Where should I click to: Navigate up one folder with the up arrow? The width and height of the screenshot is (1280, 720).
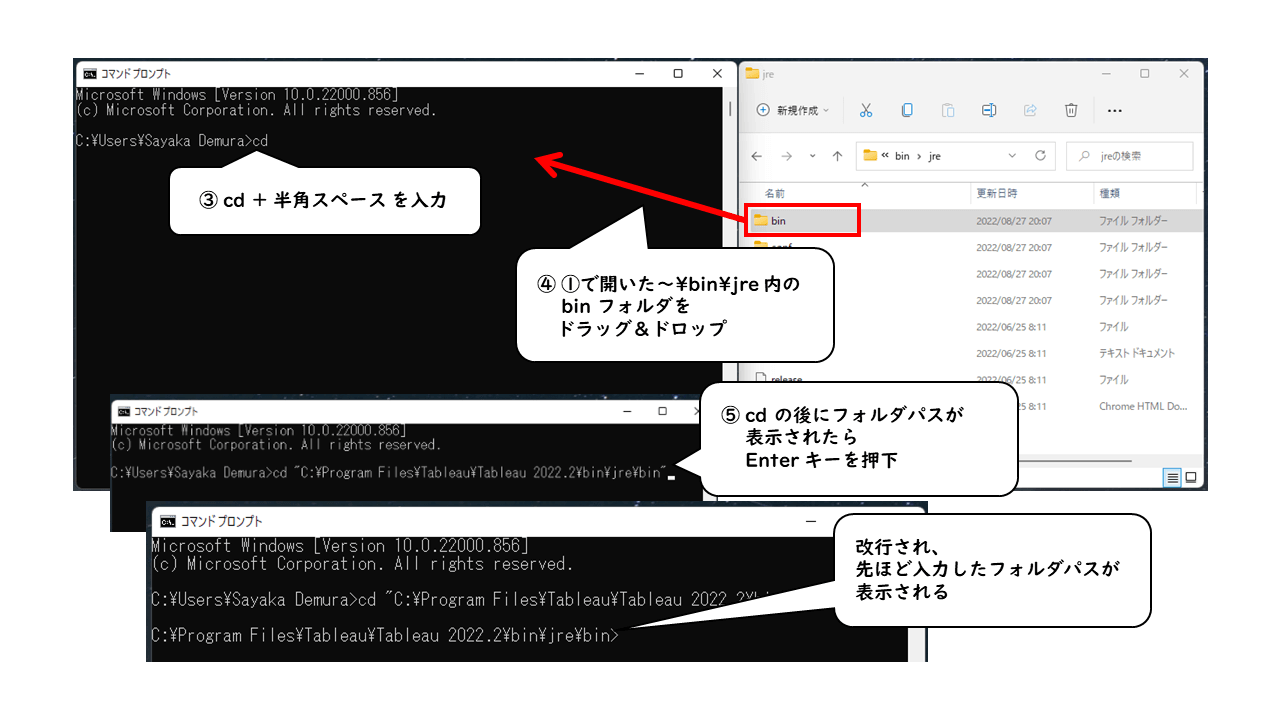coord(837,156)
